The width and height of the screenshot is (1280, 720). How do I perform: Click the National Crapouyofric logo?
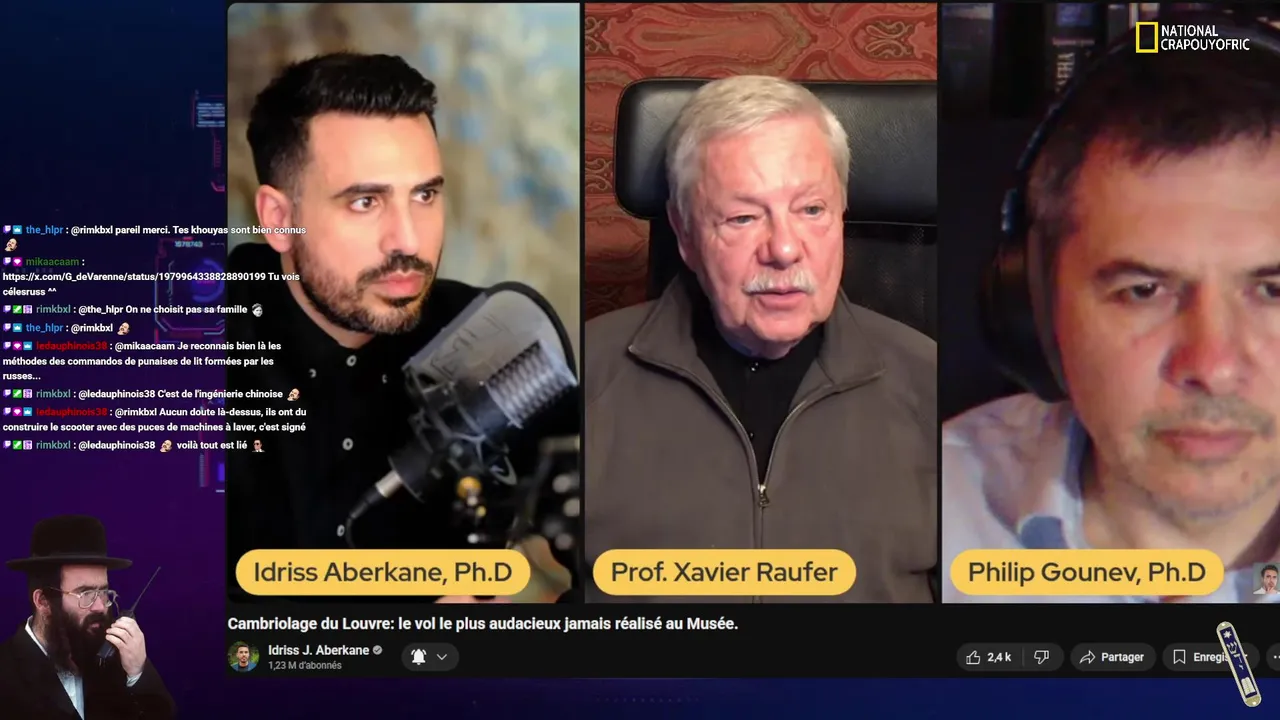click(x=1192, y=38)
